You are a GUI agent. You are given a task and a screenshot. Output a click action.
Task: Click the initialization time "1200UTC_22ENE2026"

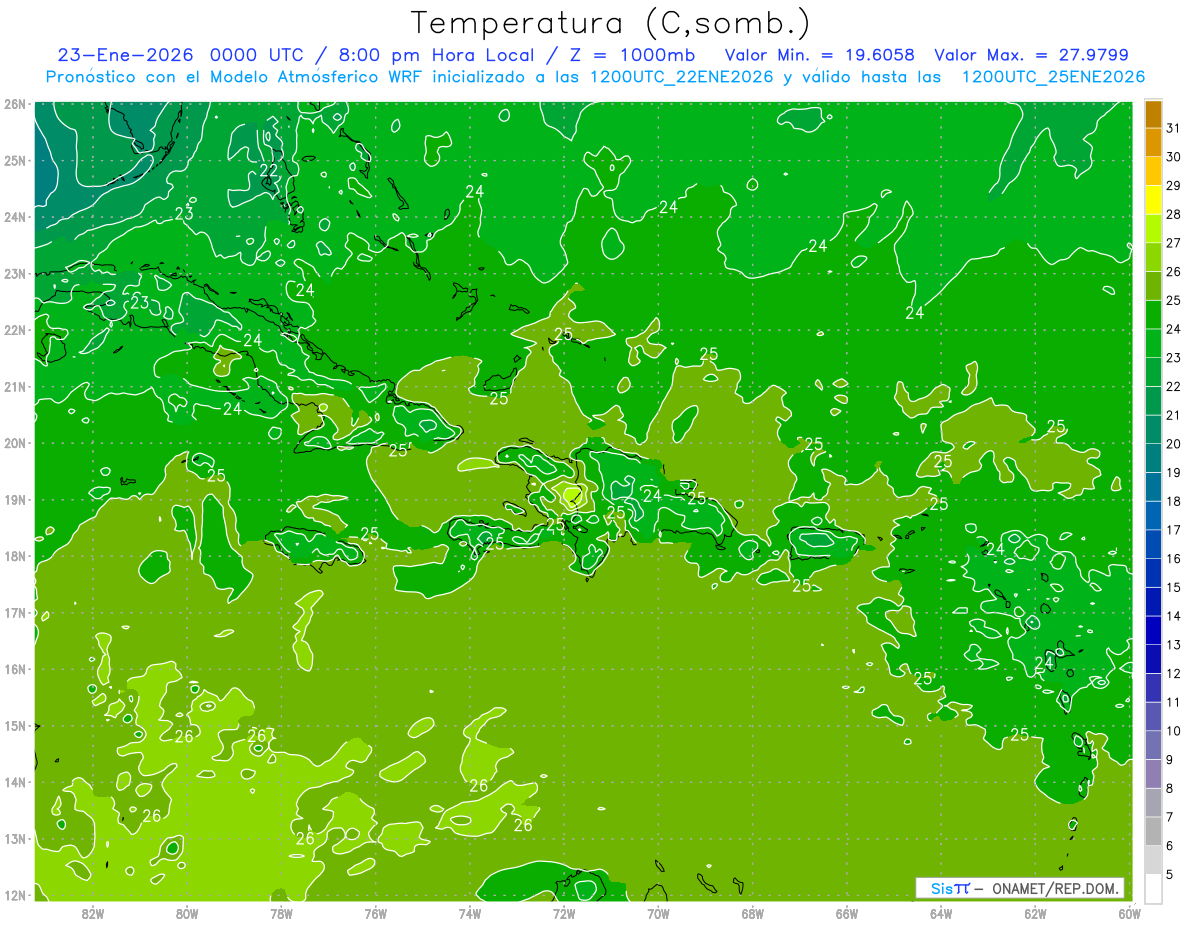point(682,77)
